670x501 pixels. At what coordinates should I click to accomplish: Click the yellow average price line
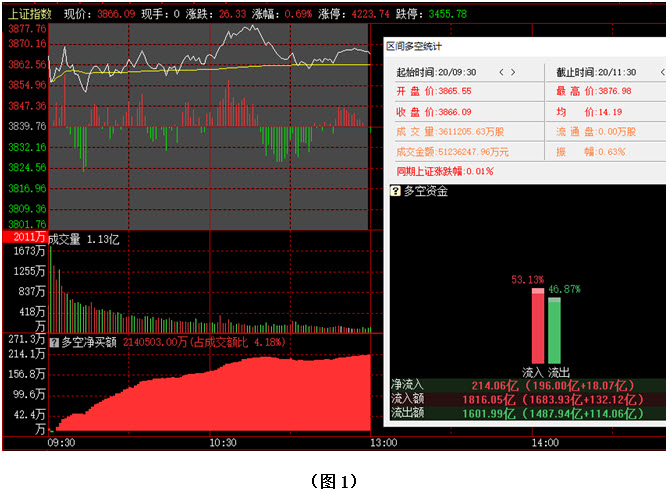200,68
